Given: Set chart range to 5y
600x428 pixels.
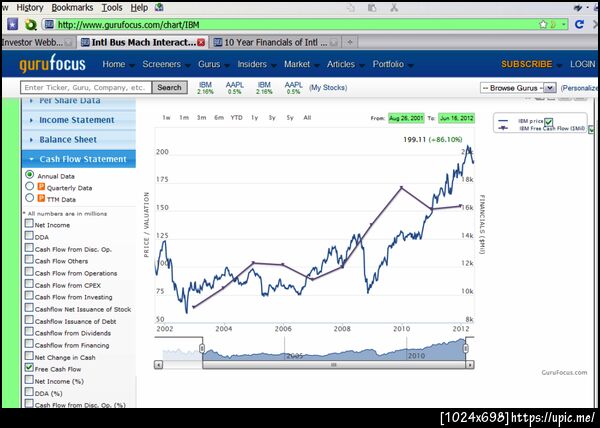Looking at the screenshot, I should (290, 118).
